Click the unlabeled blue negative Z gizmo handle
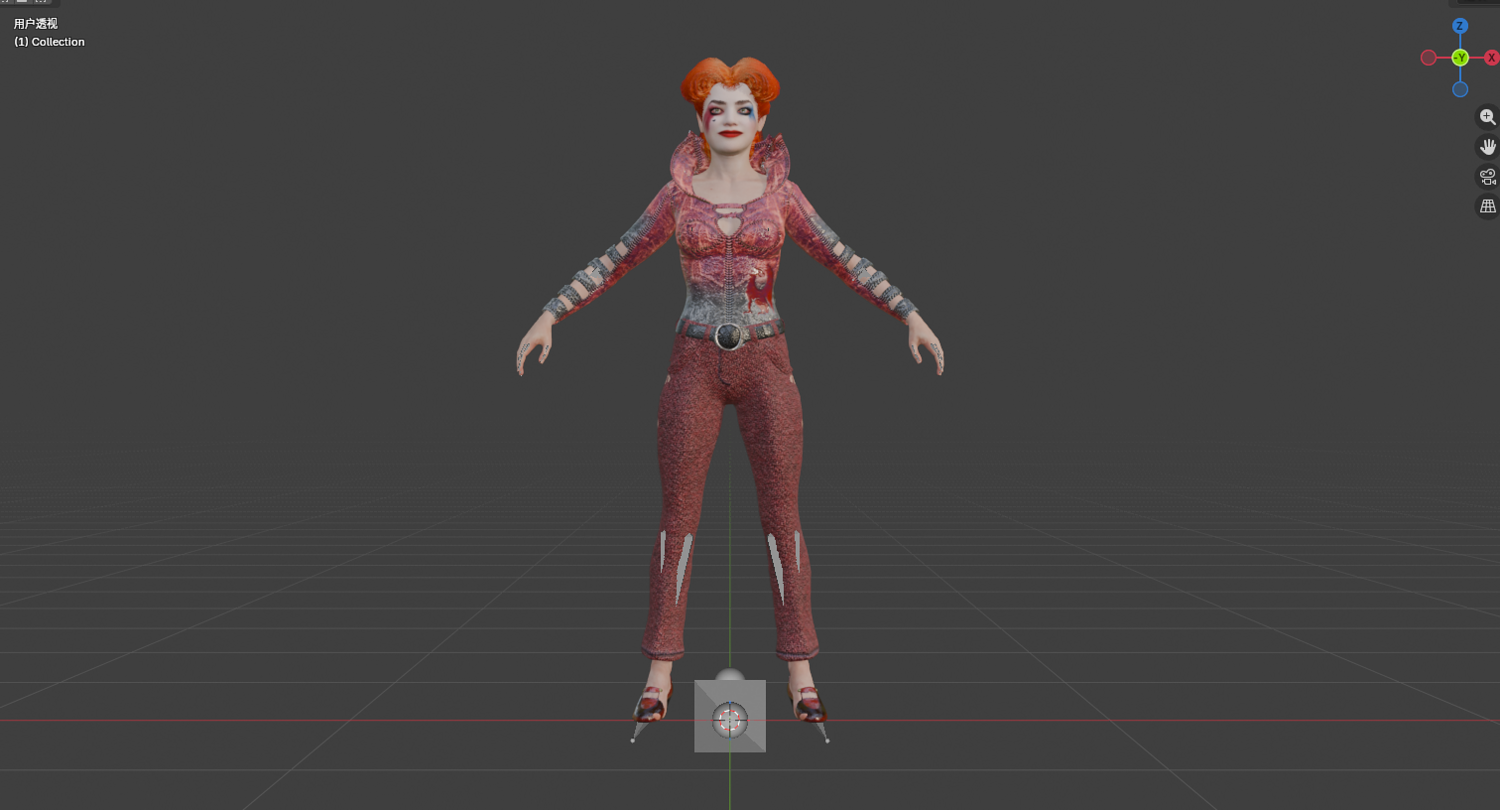The height and width of the screenshot is (810, 1500). coord(1460,89)
